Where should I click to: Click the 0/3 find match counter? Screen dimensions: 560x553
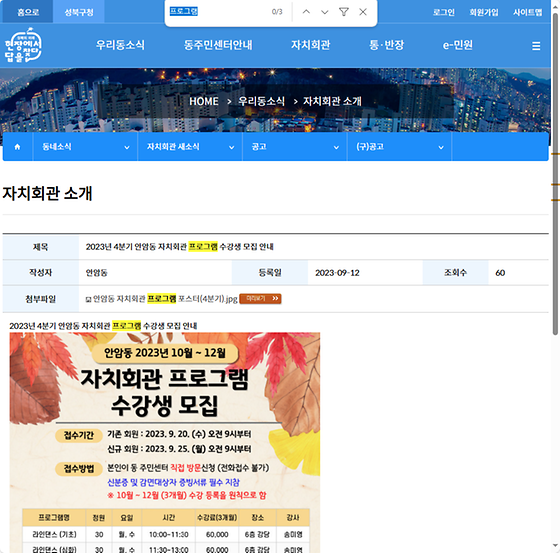tap(277, 12)
